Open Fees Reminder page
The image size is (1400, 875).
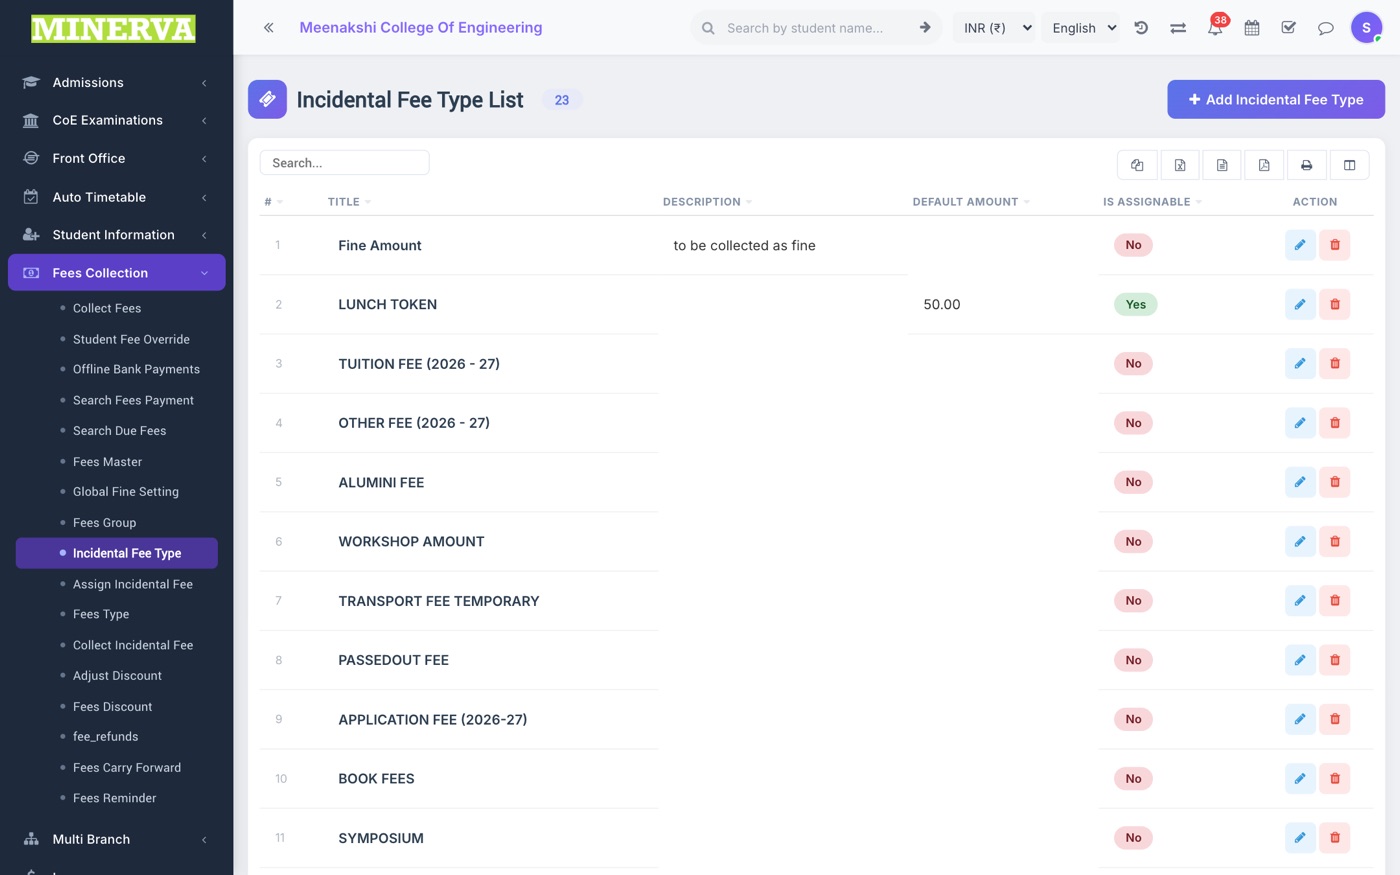tap(115, 798)
